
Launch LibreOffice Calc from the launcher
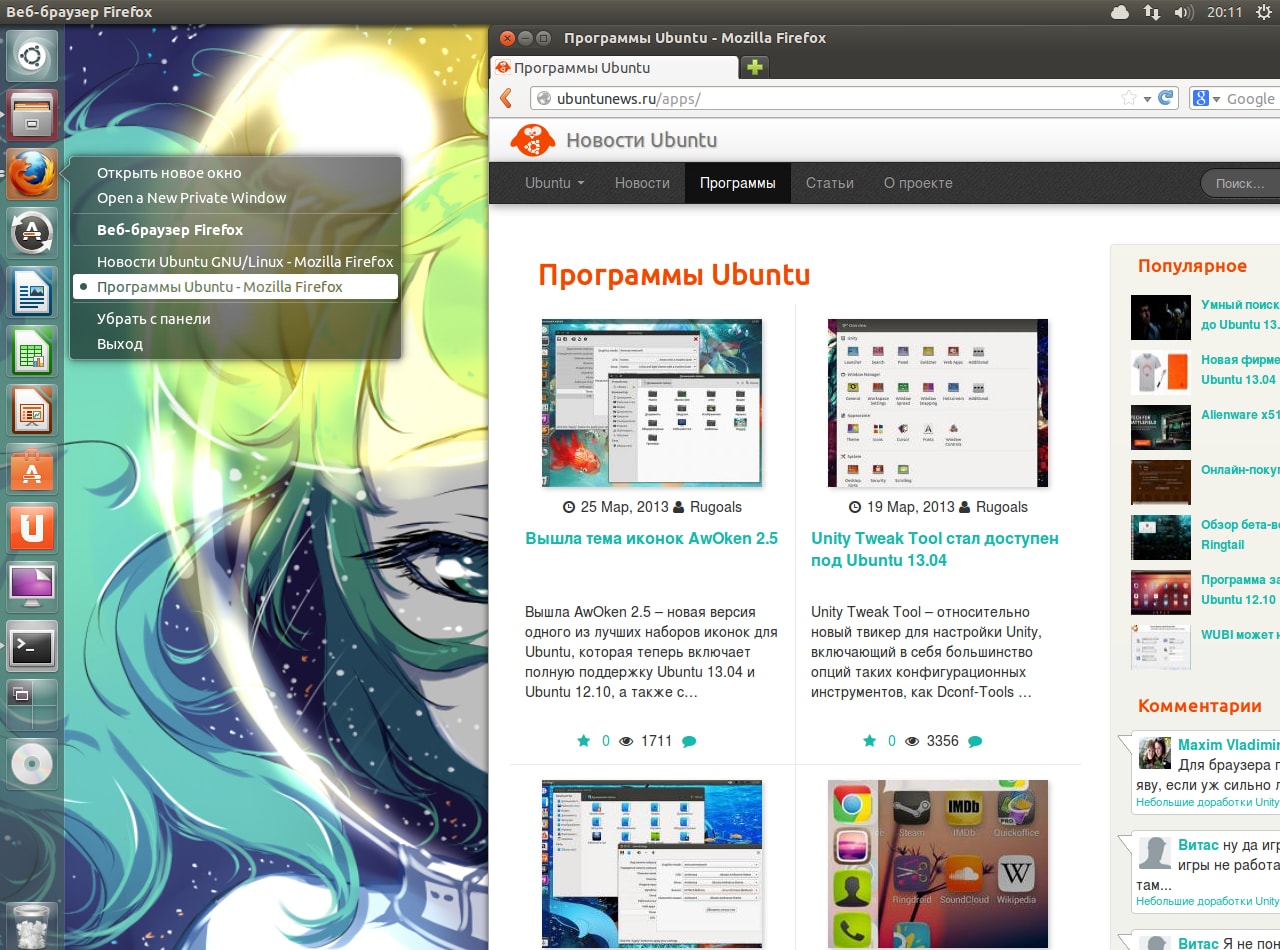point(32,350)
